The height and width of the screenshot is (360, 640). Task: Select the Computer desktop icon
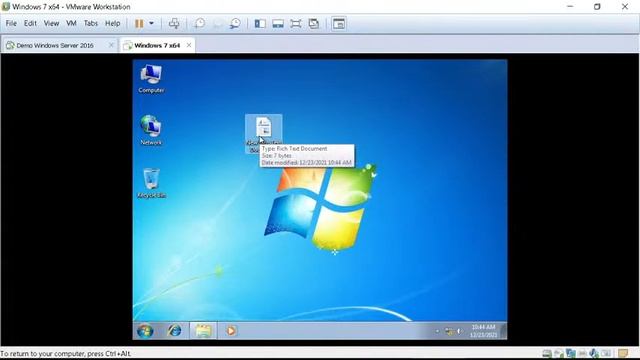click(151, 79)
